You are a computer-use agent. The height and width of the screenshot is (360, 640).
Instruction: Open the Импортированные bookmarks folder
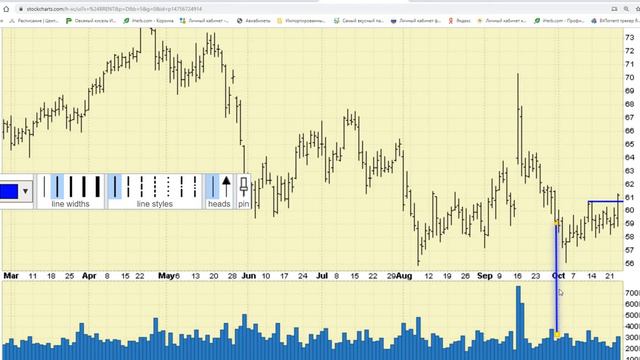click(301, 20)
